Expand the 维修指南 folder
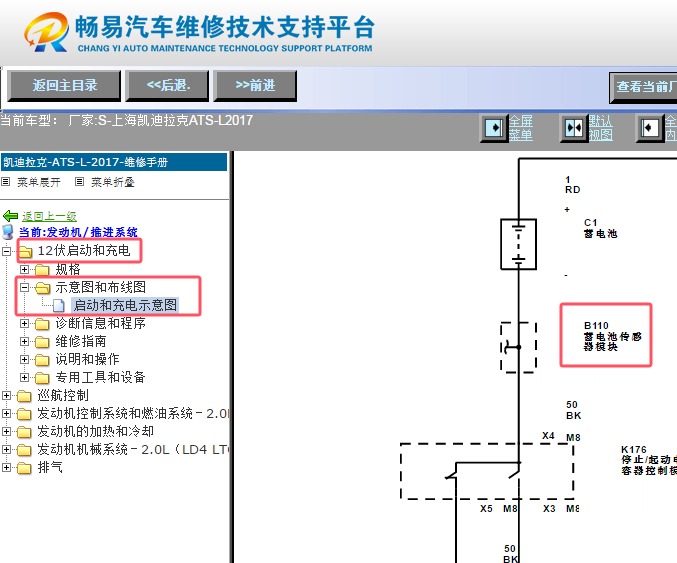This screenshot has width=677, height=563. tap(25, 342)
